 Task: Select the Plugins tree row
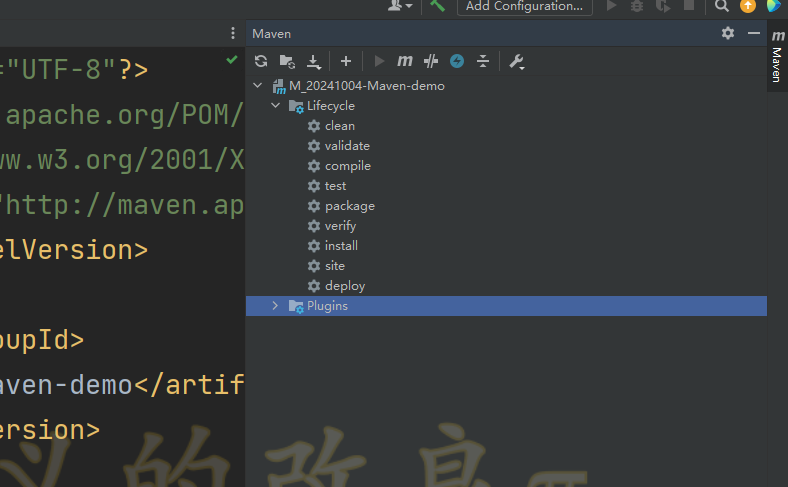(x=506, y=306)
